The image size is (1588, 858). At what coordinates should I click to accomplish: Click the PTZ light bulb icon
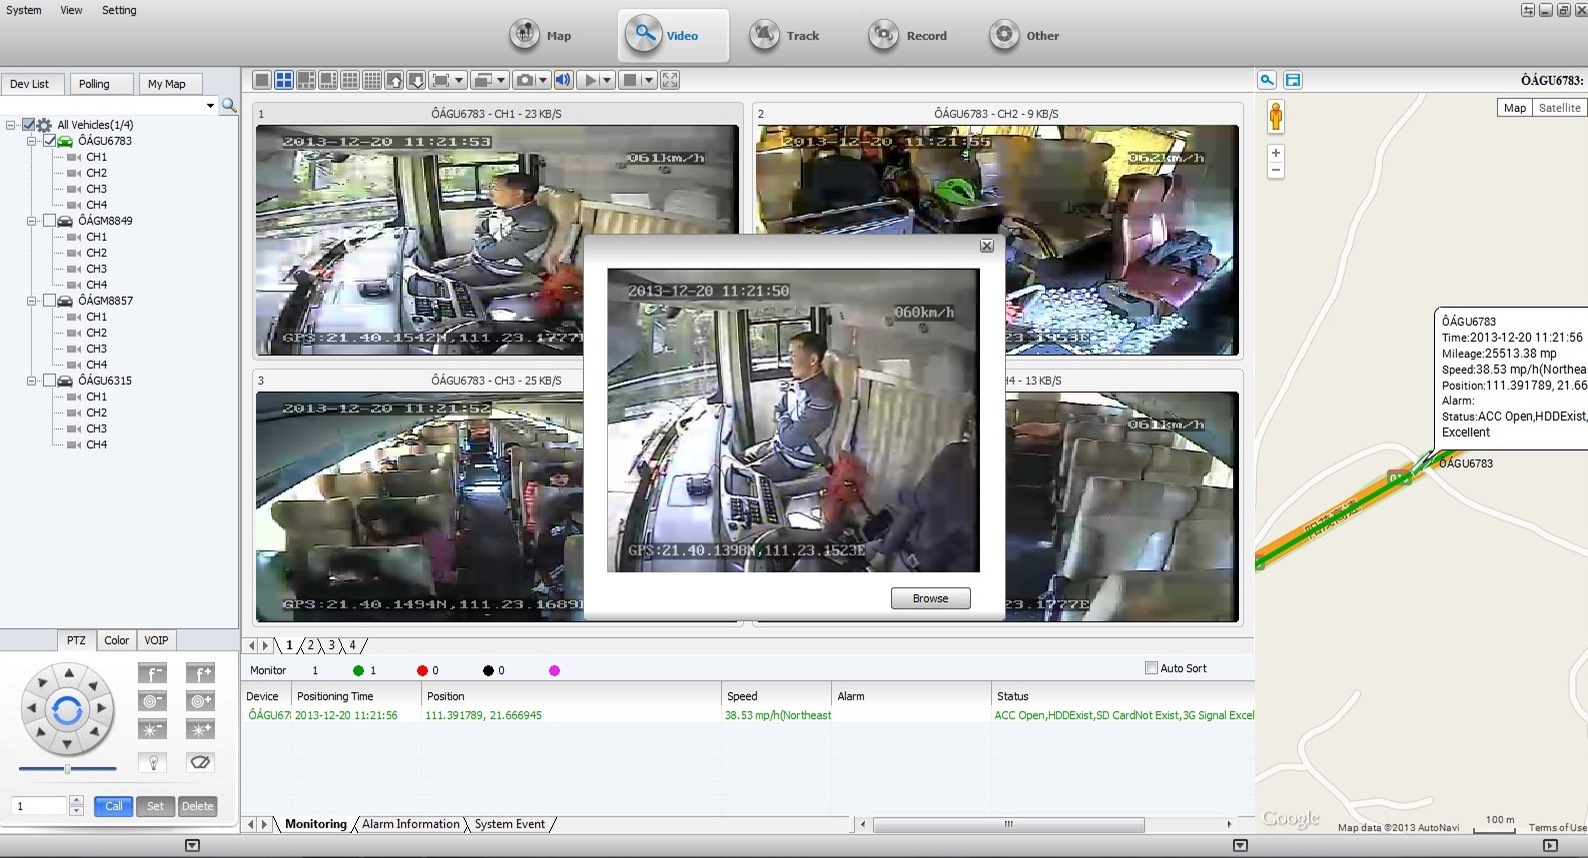(152, 762)
